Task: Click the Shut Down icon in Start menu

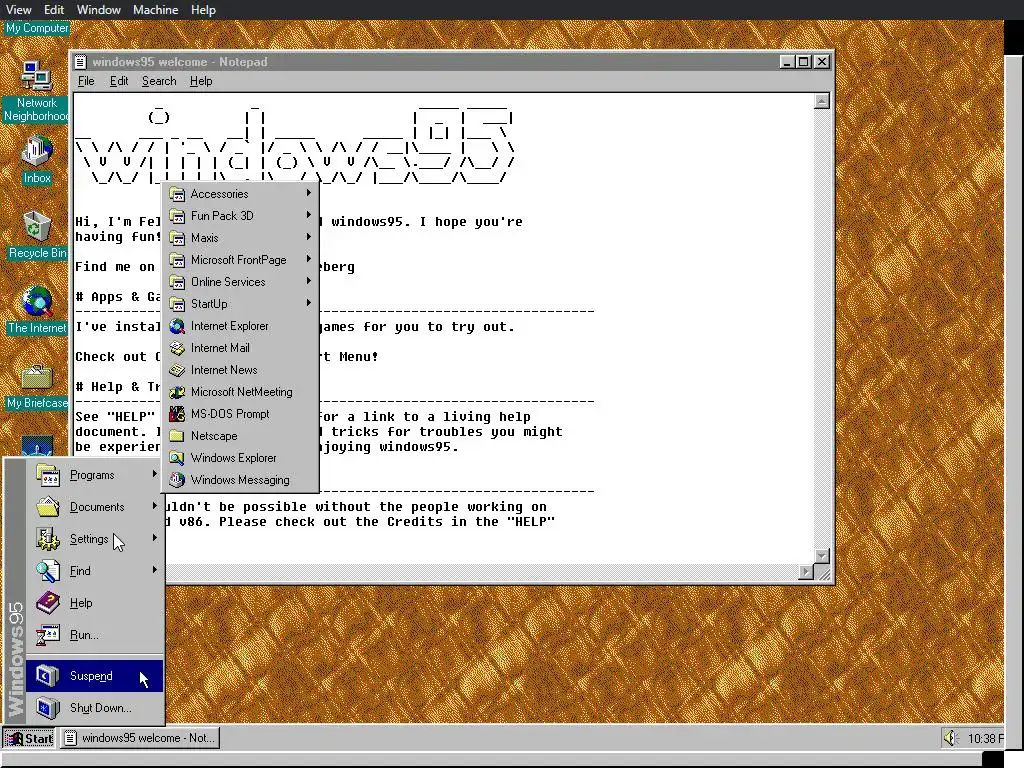Action: (48, 708)
